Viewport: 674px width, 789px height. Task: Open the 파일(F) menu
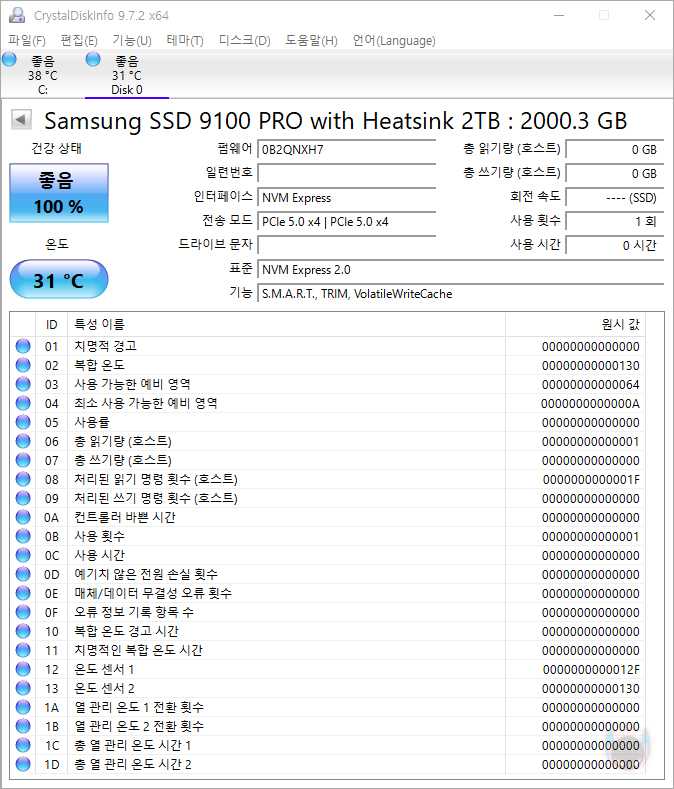tap(27, 40)
